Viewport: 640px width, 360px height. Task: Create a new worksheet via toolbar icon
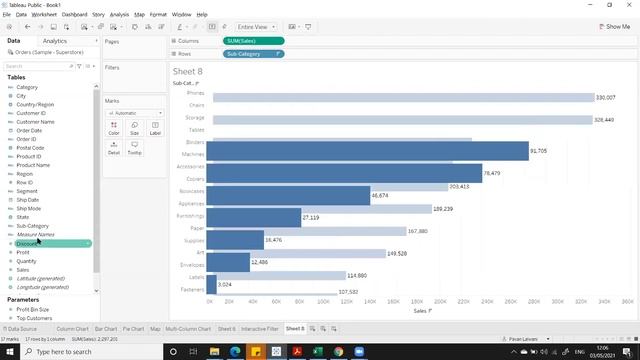tap(84, 27)
